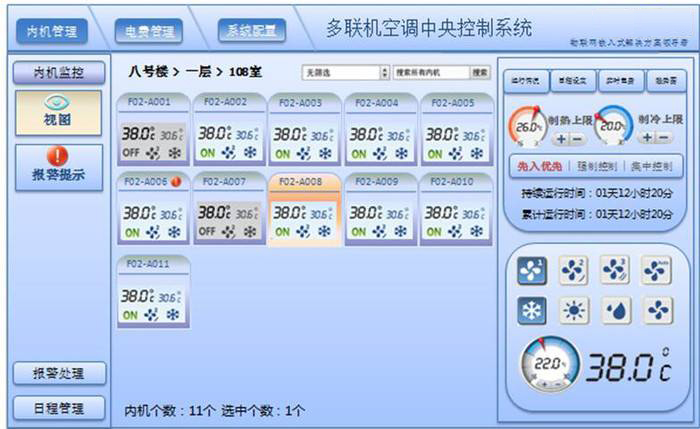Select the dehumidify water drop mode
700x429 pixels.
(615, 310)
